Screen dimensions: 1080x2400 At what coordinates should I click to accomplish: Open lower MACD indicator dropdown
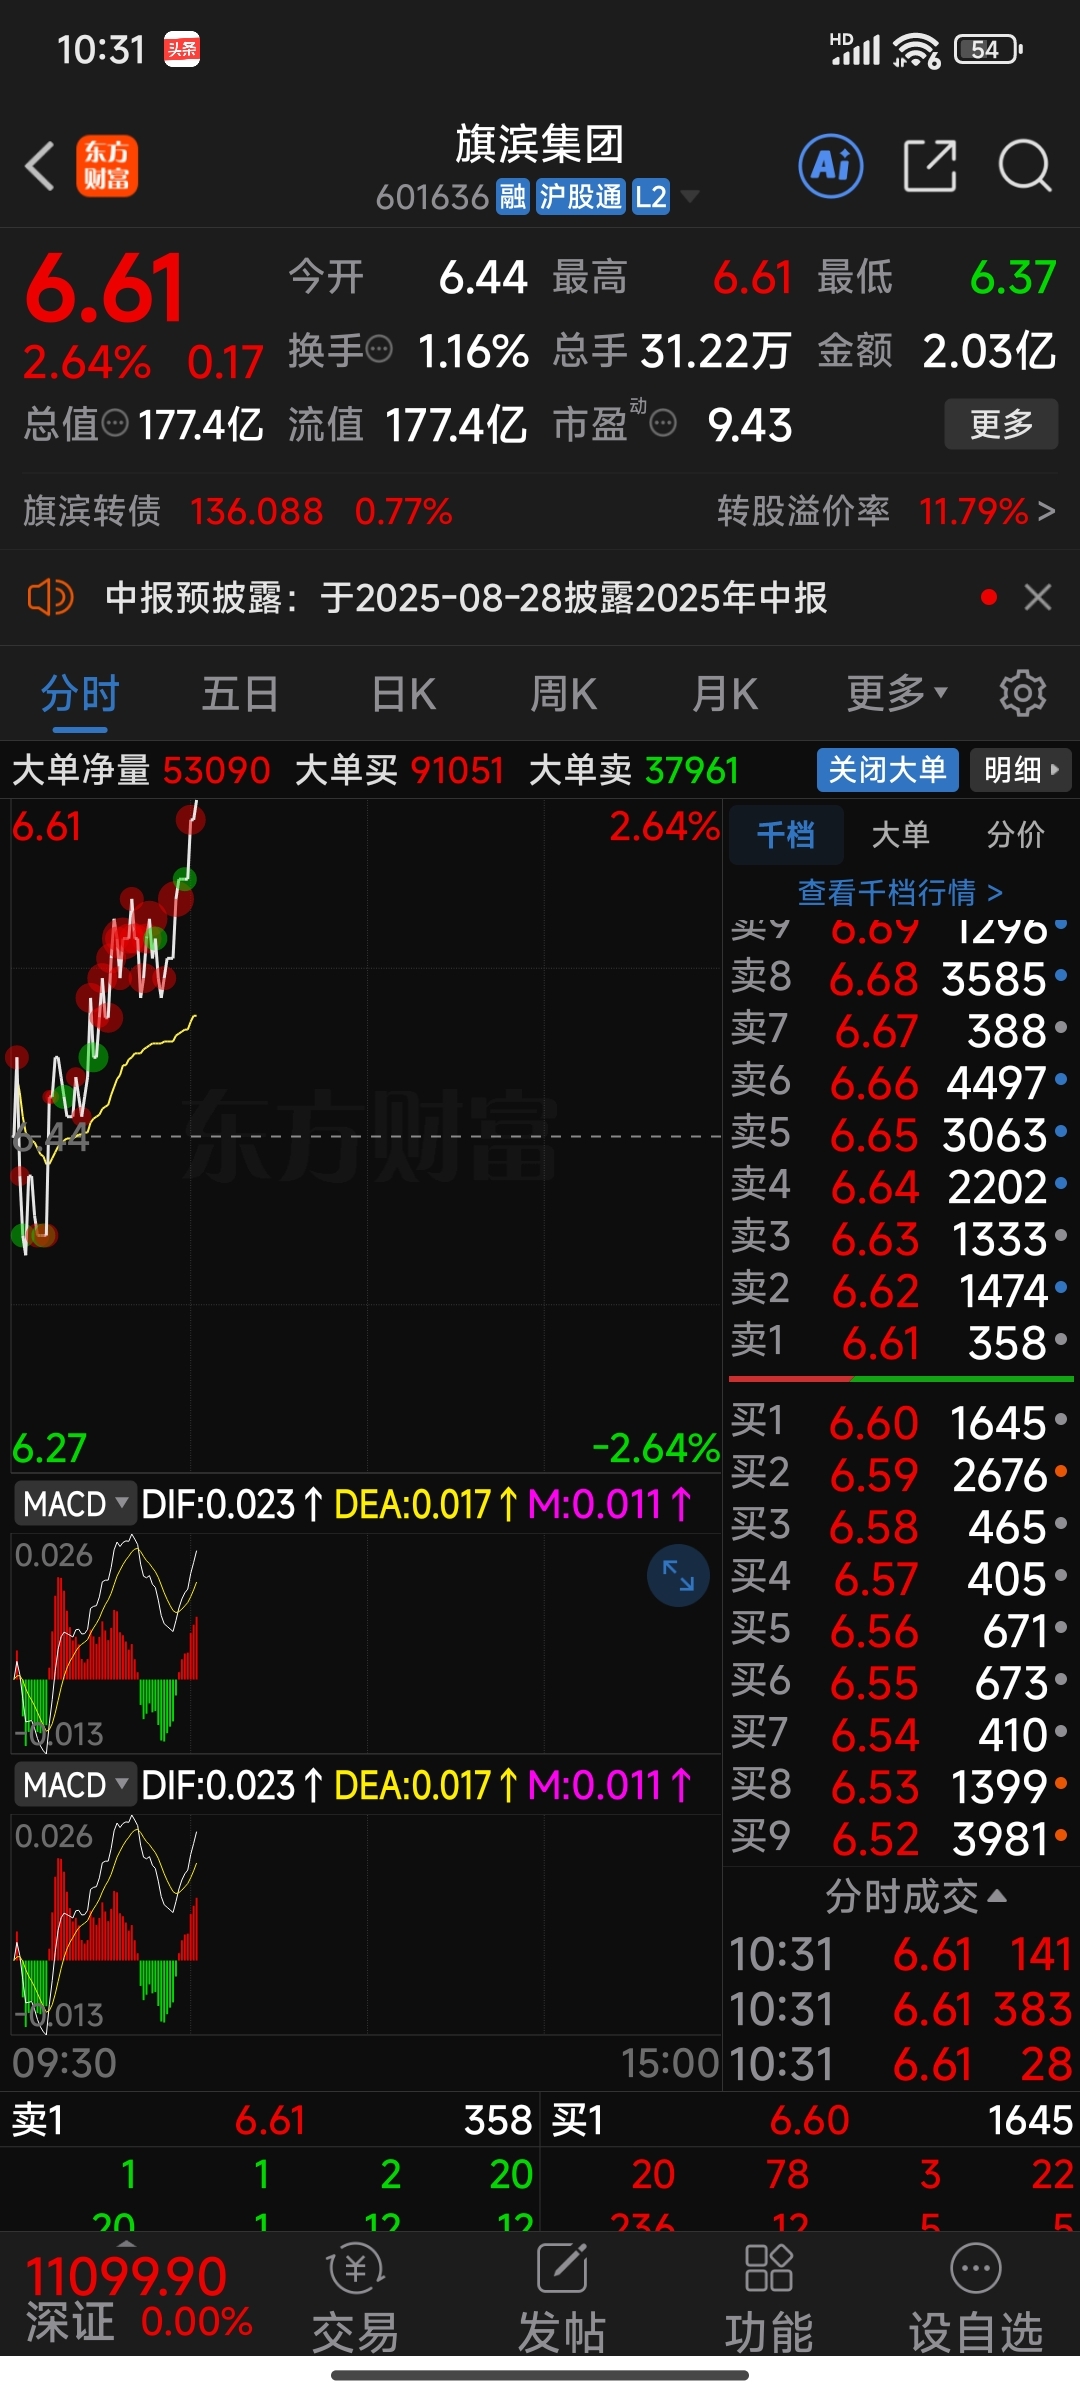pyautogui.click(x=75, y=1784)
